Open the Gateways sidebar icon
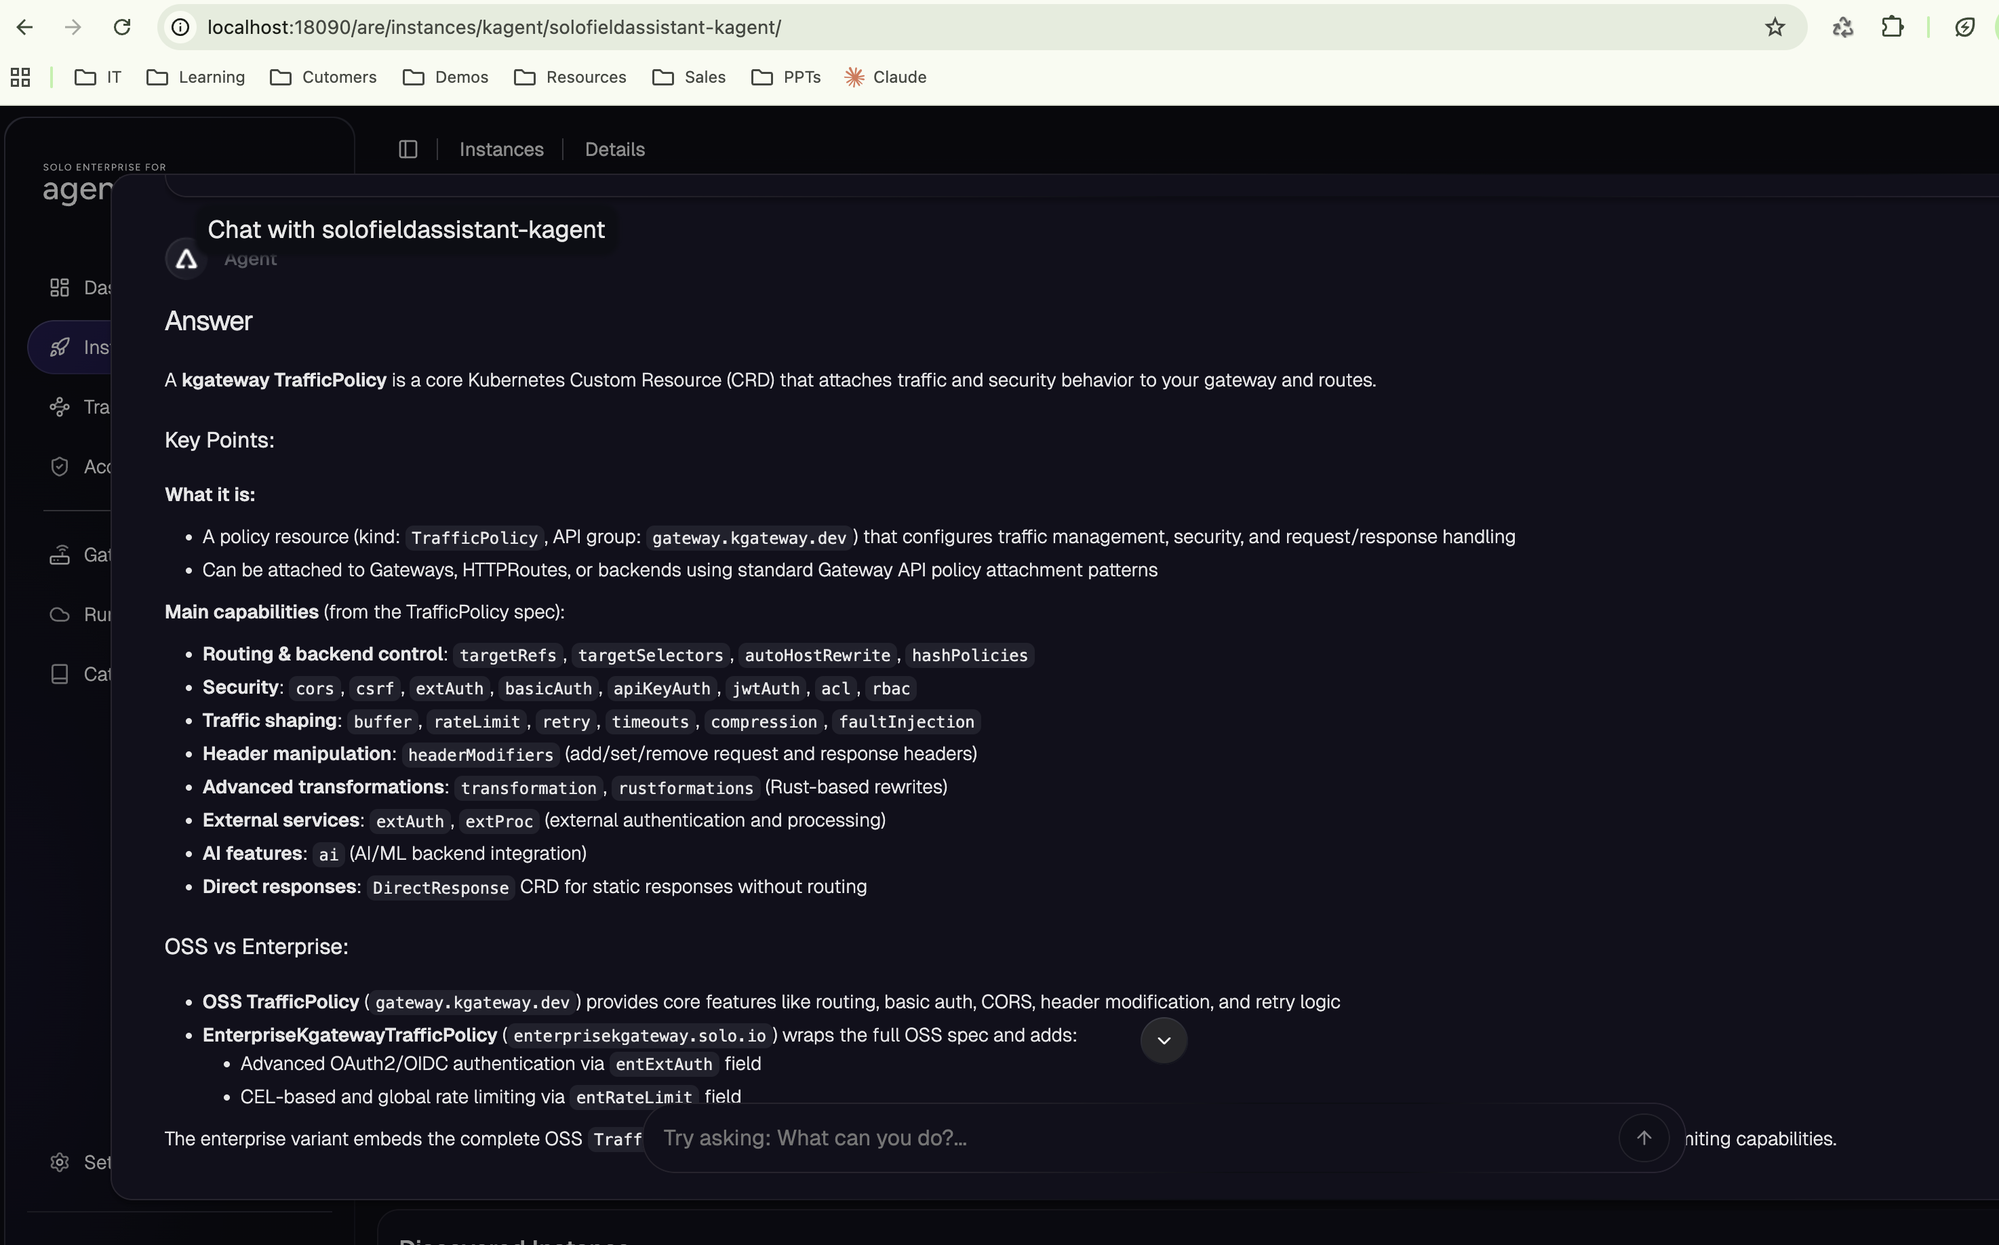 pos(60,555)
